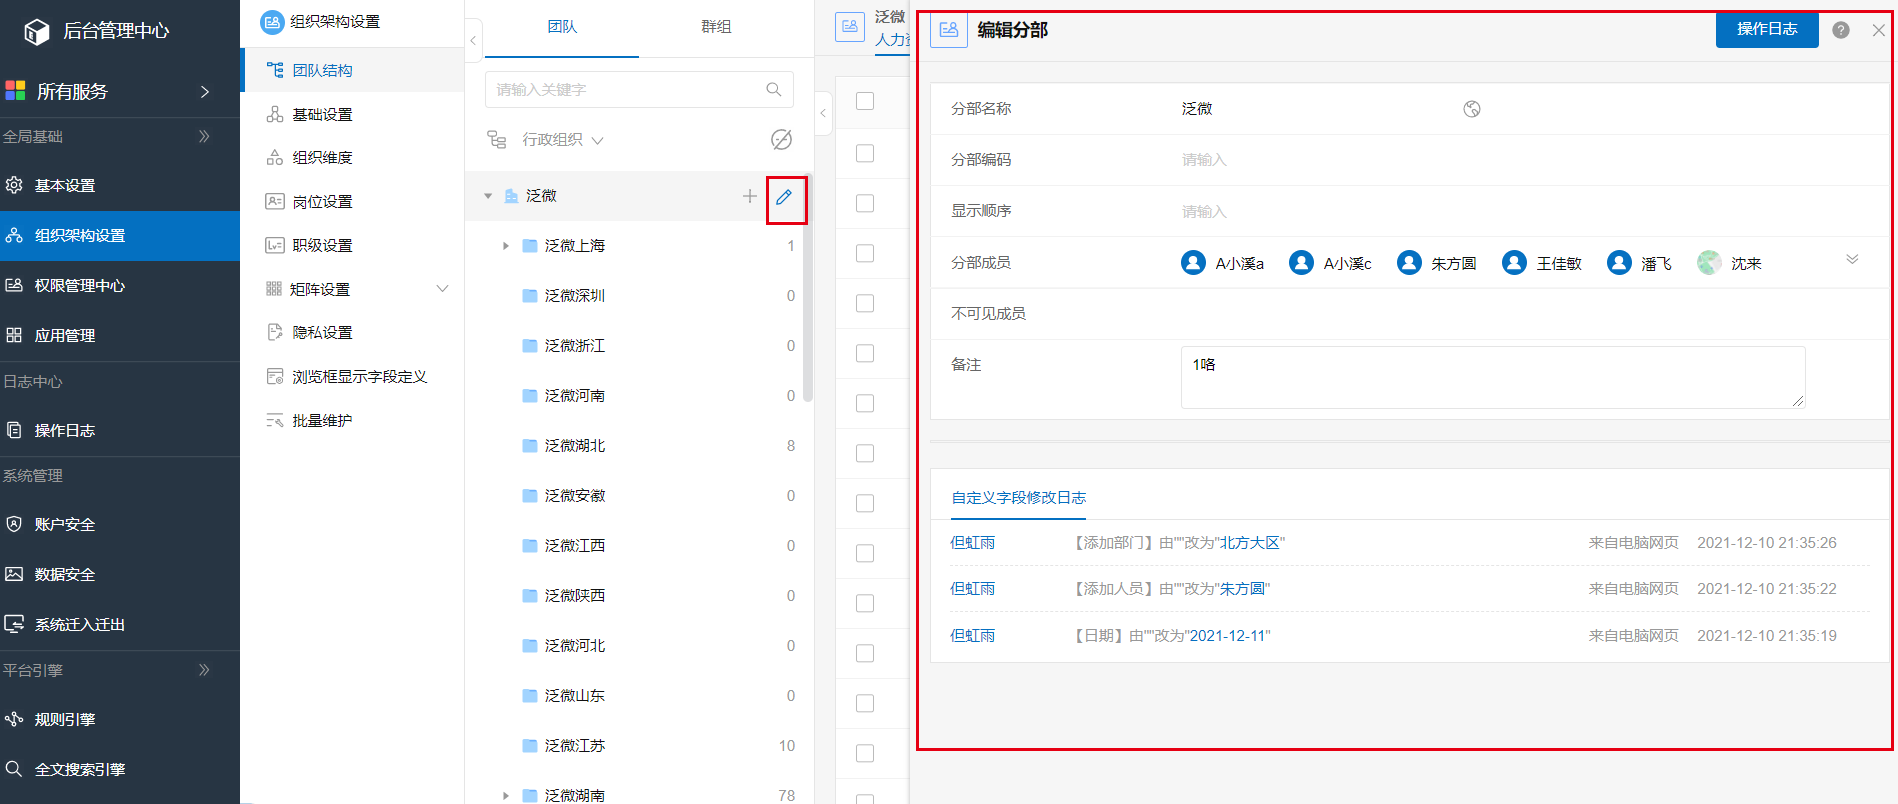Switch to the 群组 tab
Screen dimensions: 1898x804
(x=716, y=27)
